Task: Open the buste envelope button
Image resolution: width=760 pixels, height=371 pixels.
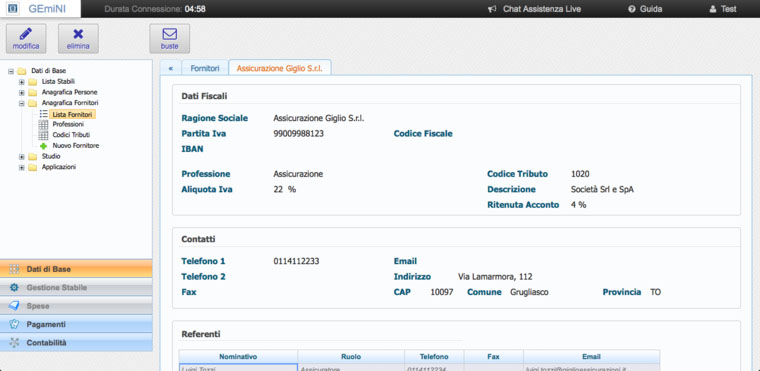Action: (x=170, y=39)
